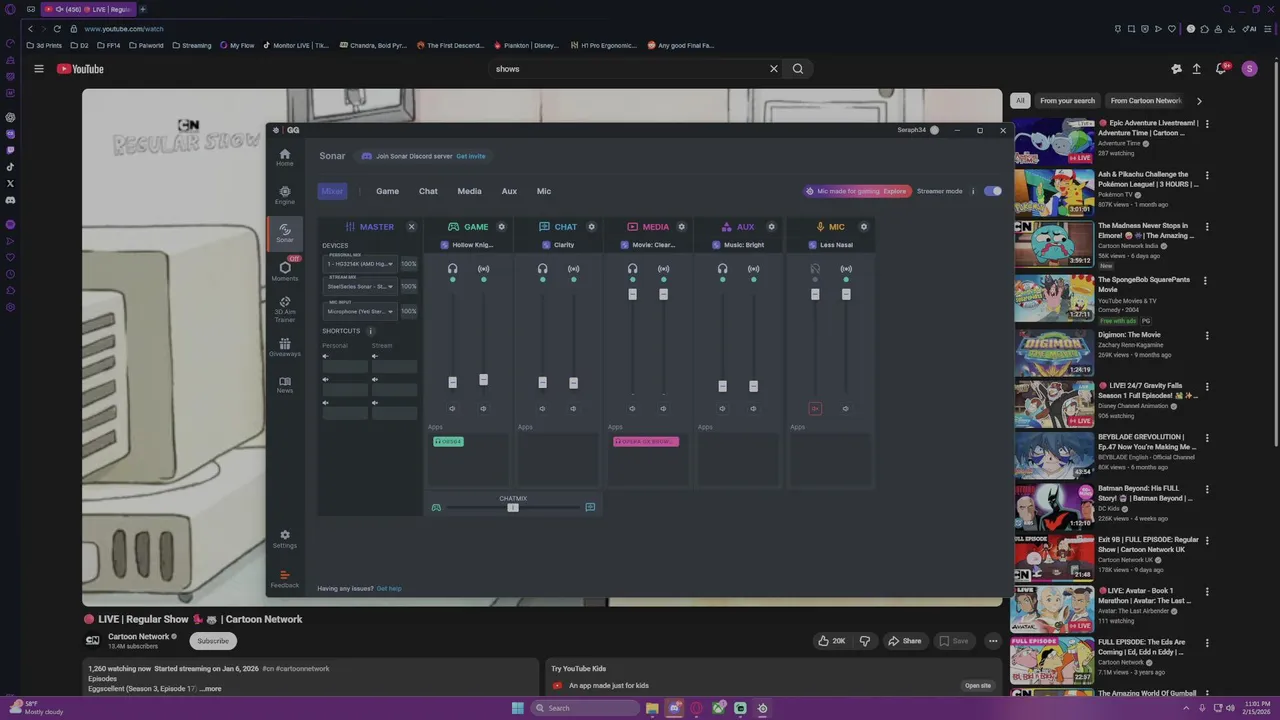The image size is (1280, 720).
Task: Select the From your search filter chip
Action: point(1067,100)
